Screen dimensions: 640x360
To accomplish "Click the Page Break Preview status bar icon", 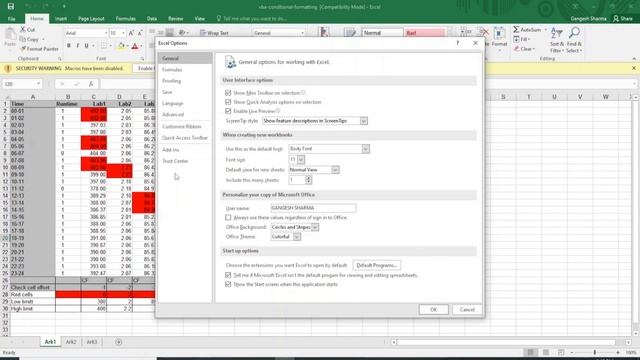I will (561, 352).
